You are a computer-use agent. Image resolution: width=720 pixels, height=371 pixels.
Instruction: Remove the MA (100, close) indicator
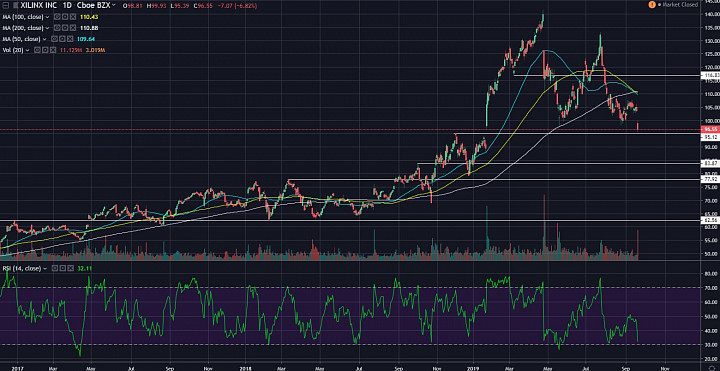73,17
